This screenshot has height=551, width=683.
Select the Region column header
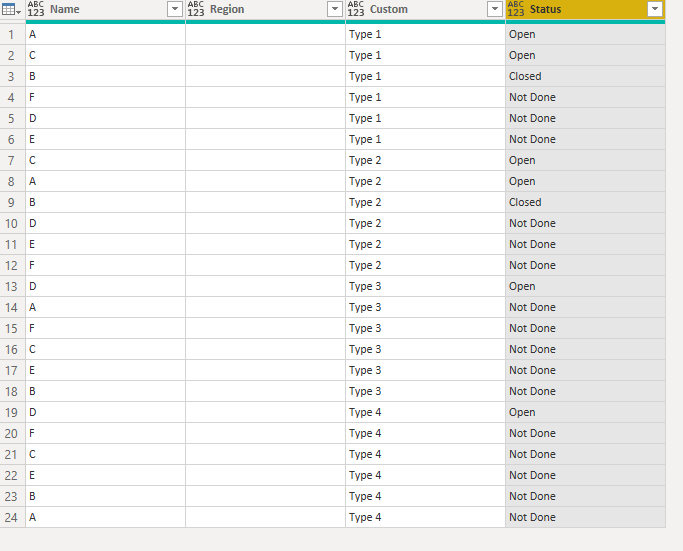(x=265, y=9)
